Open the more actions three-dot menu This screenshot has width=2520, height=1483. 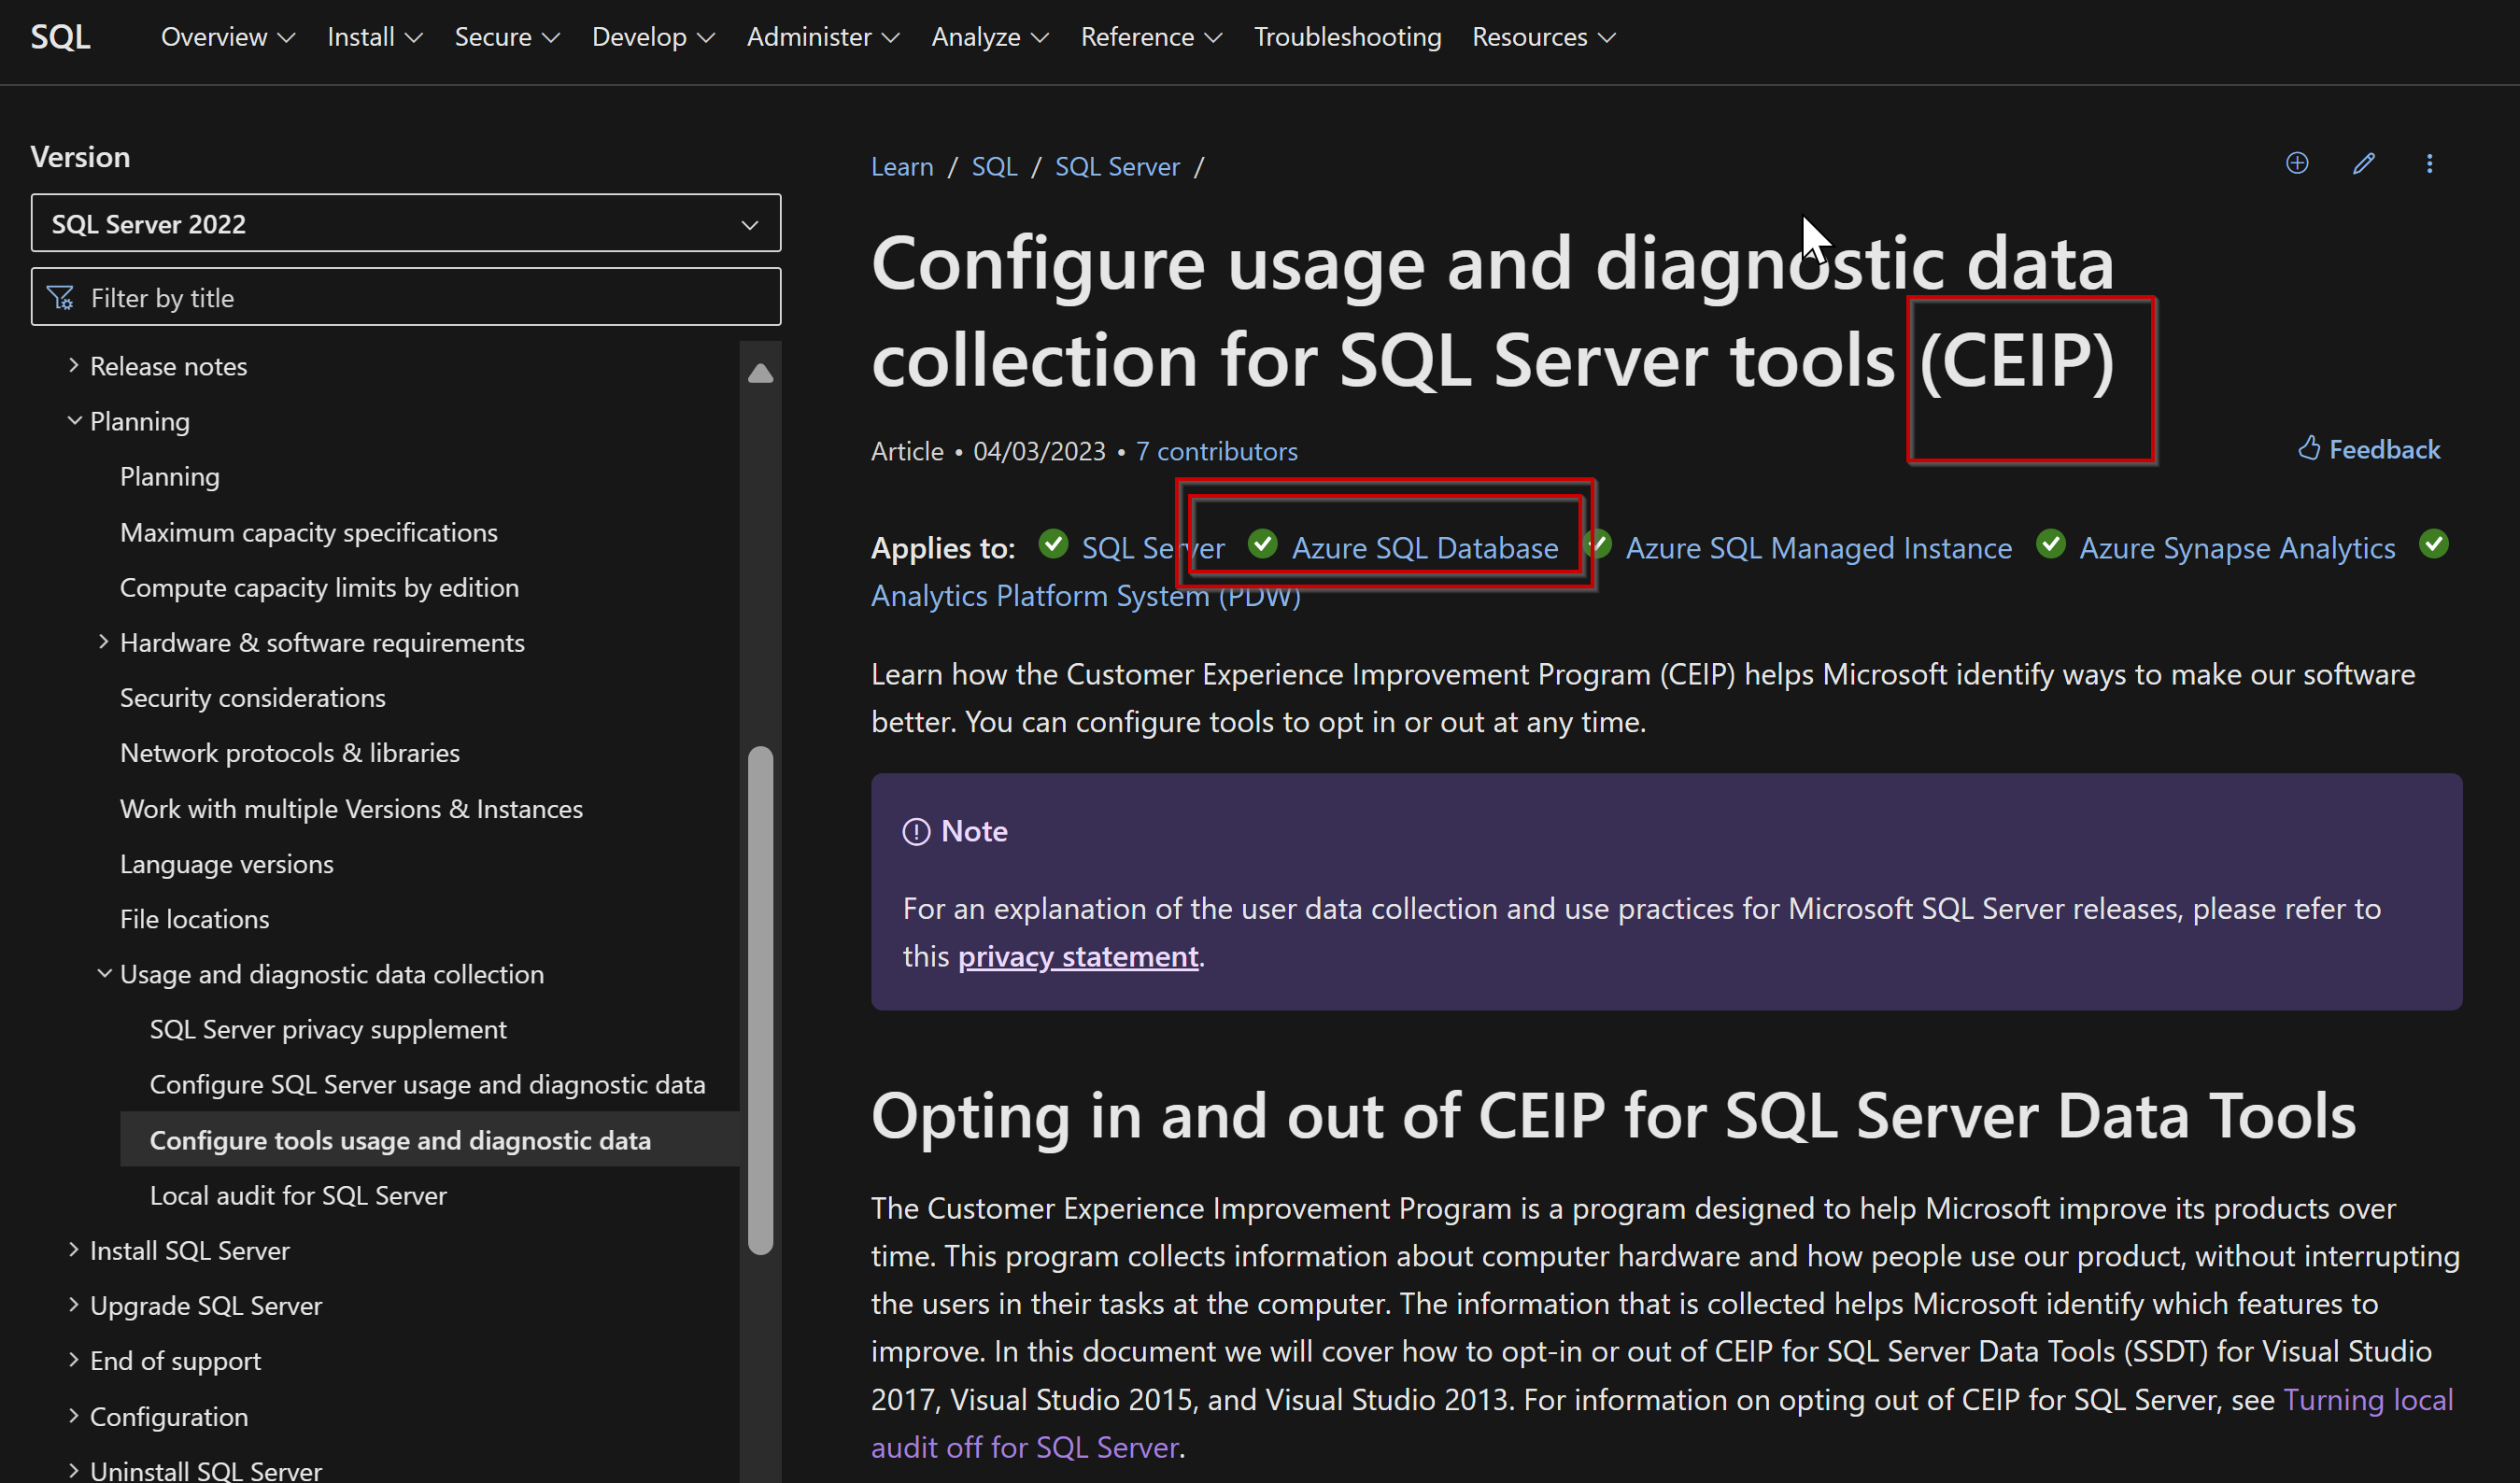point(2430,163)
